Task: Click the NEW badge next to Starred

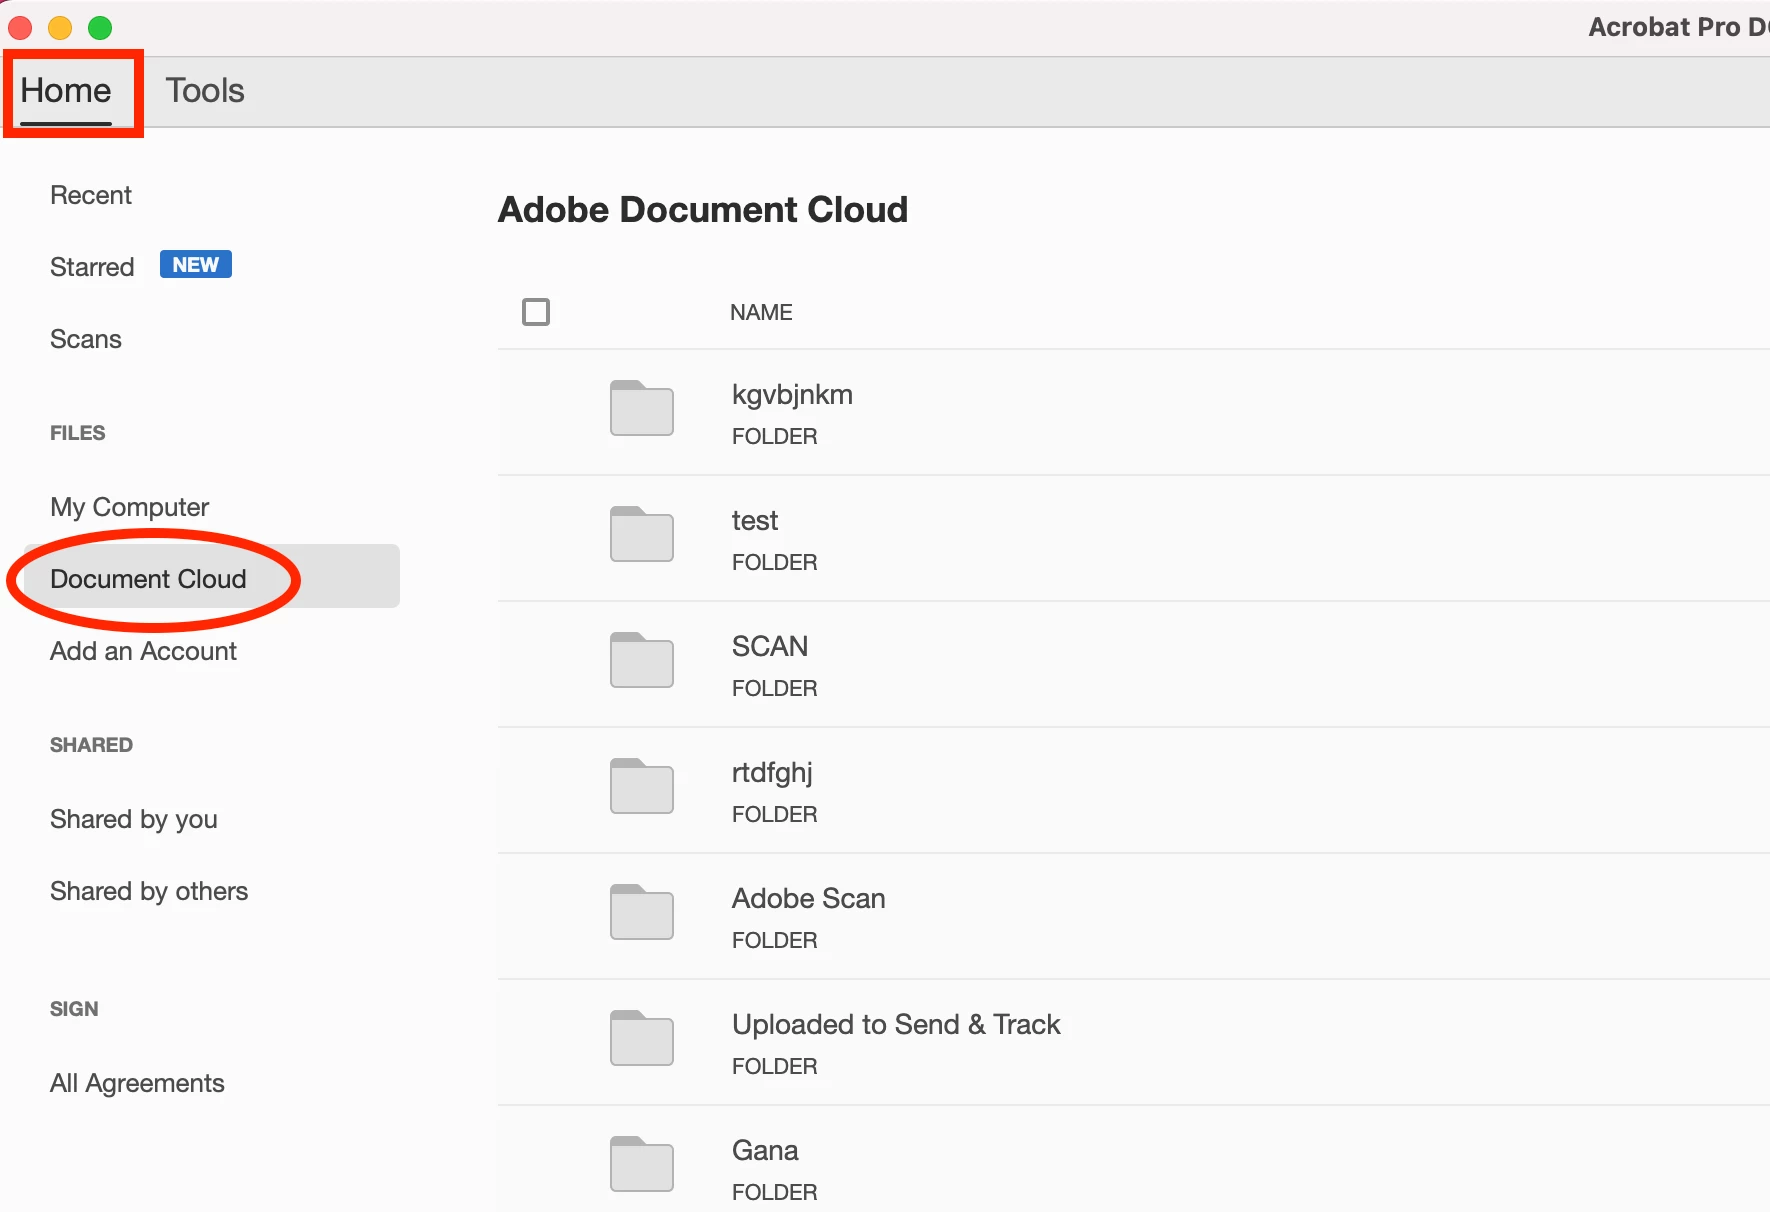Action: (x=196, y=265)
